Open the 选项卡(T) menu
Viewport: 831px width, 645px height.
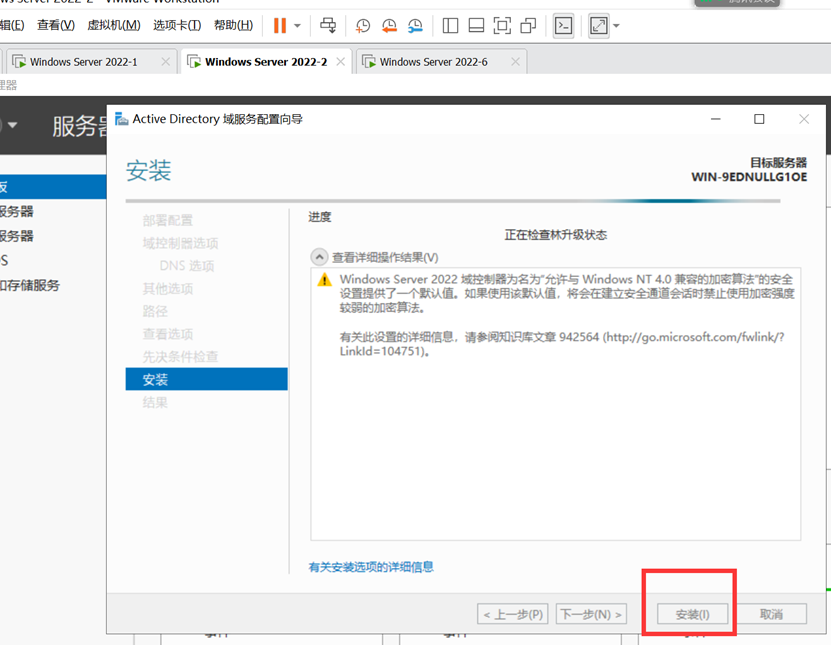(x=177, y=25)
